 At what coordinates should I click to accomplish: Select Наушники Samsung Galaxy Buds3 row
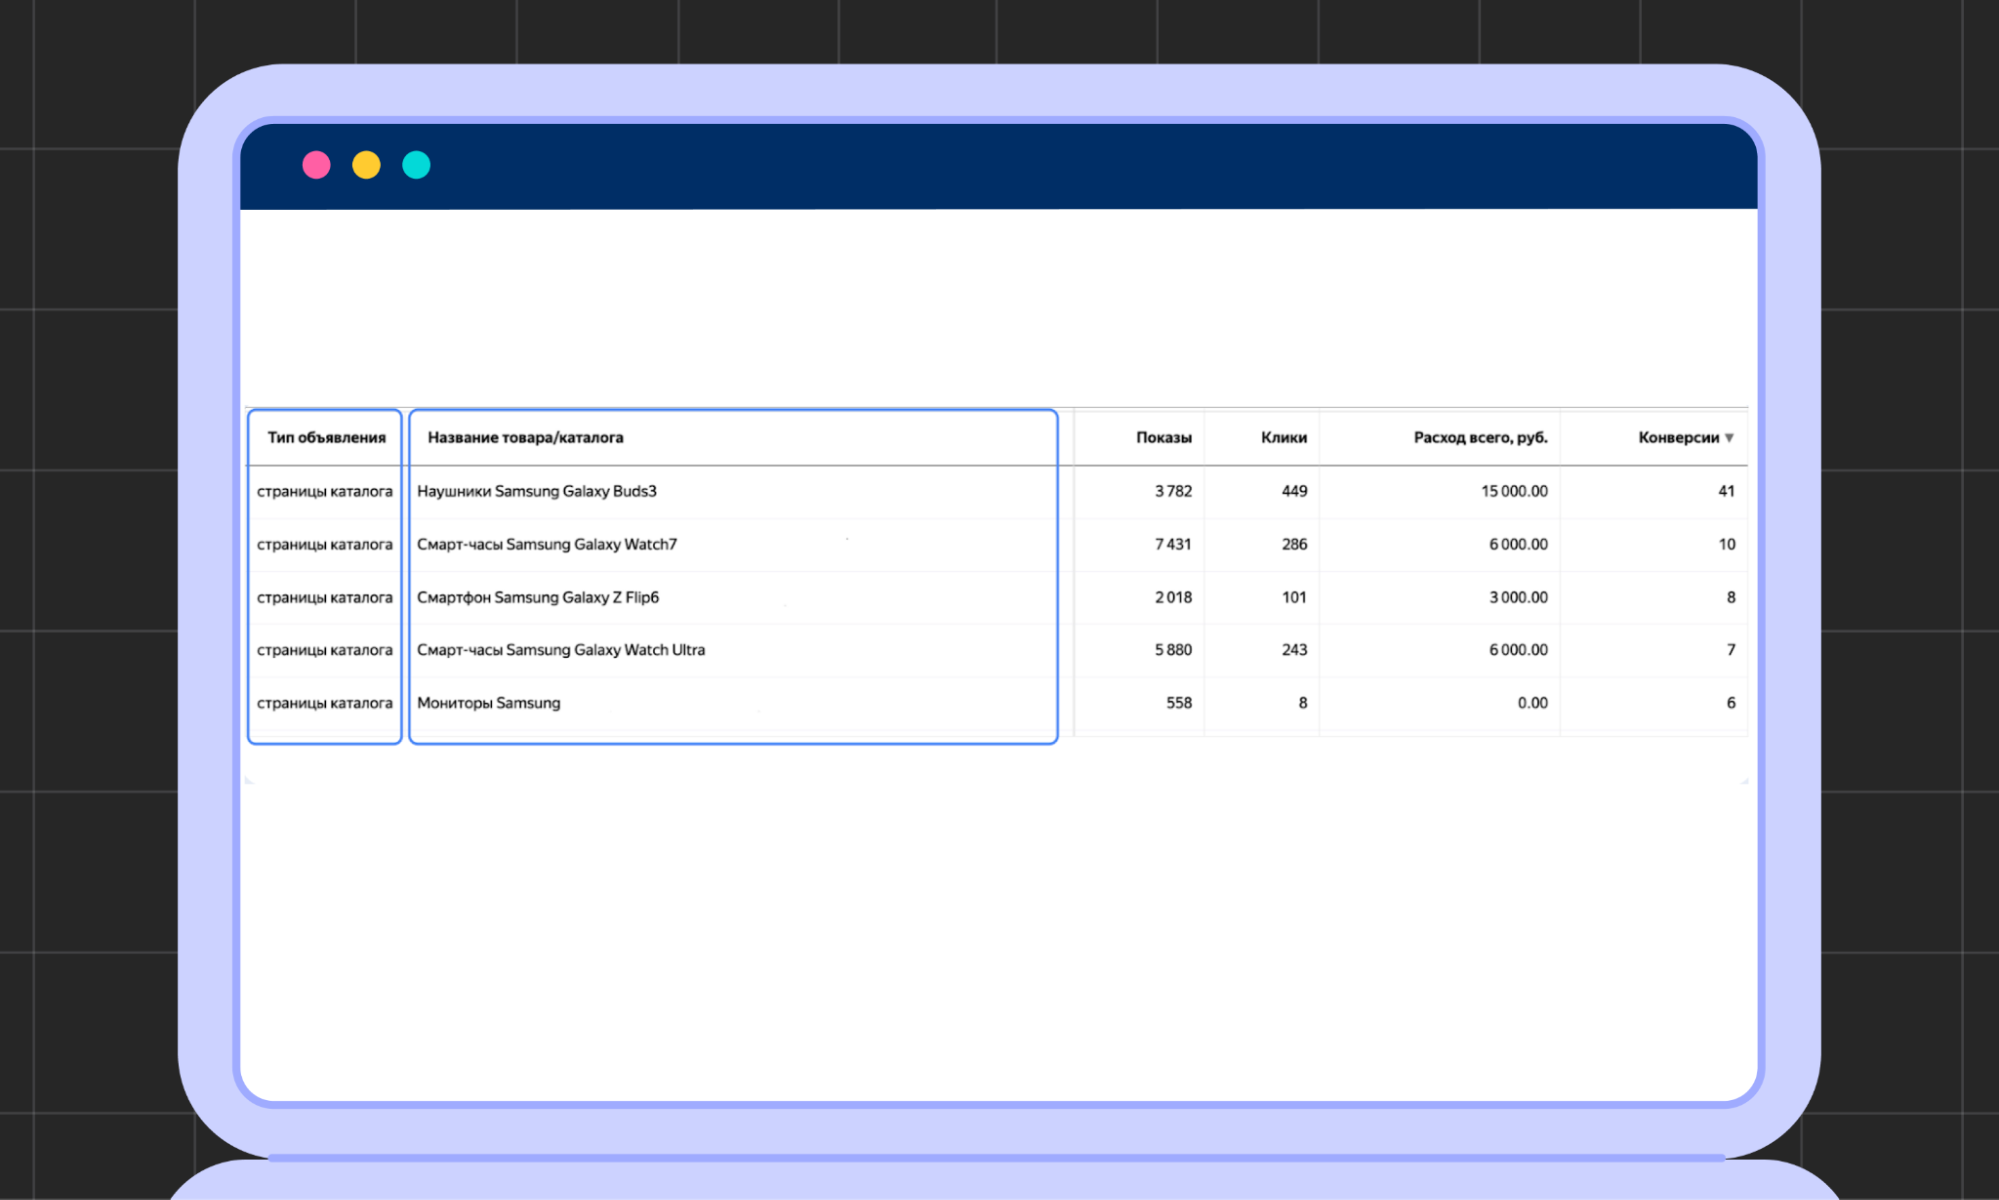click(537, 491)
